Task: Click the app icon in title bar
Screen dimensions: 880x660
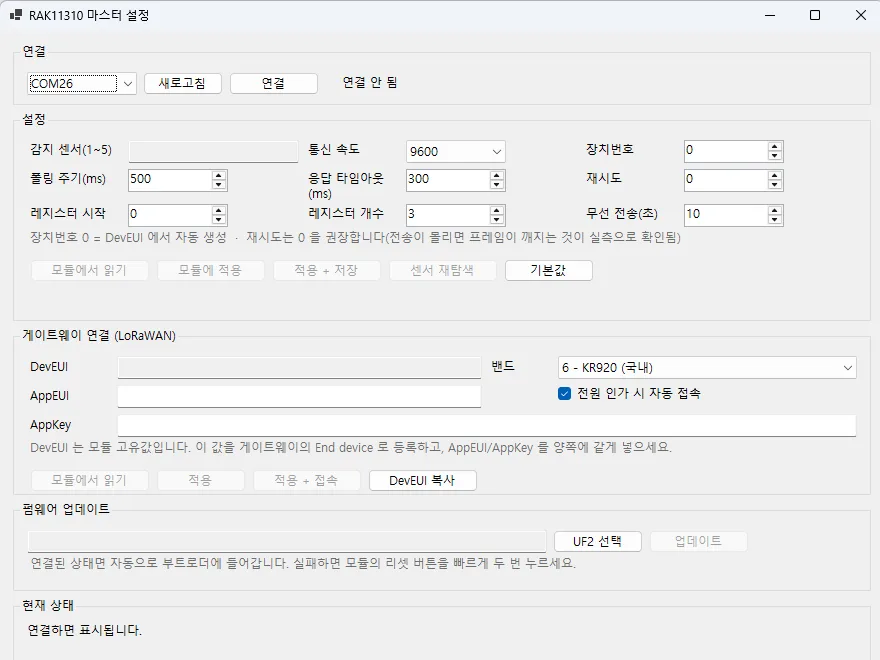Action: click(16, 15)
